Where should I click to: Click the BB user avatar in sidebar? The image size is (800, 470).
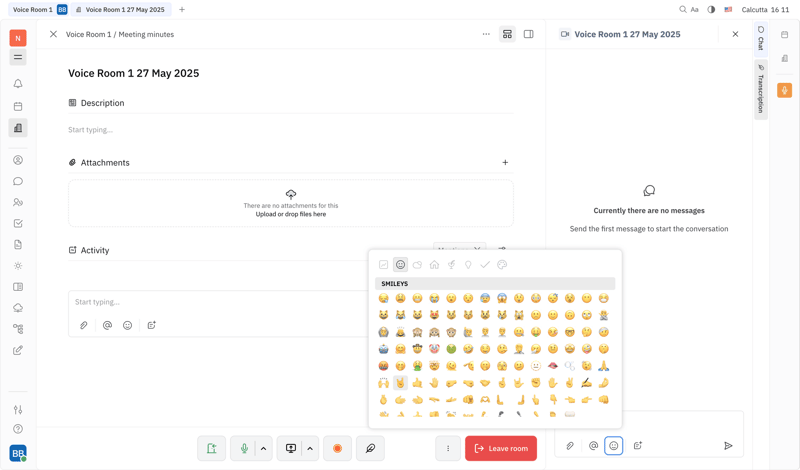(18, 453)
